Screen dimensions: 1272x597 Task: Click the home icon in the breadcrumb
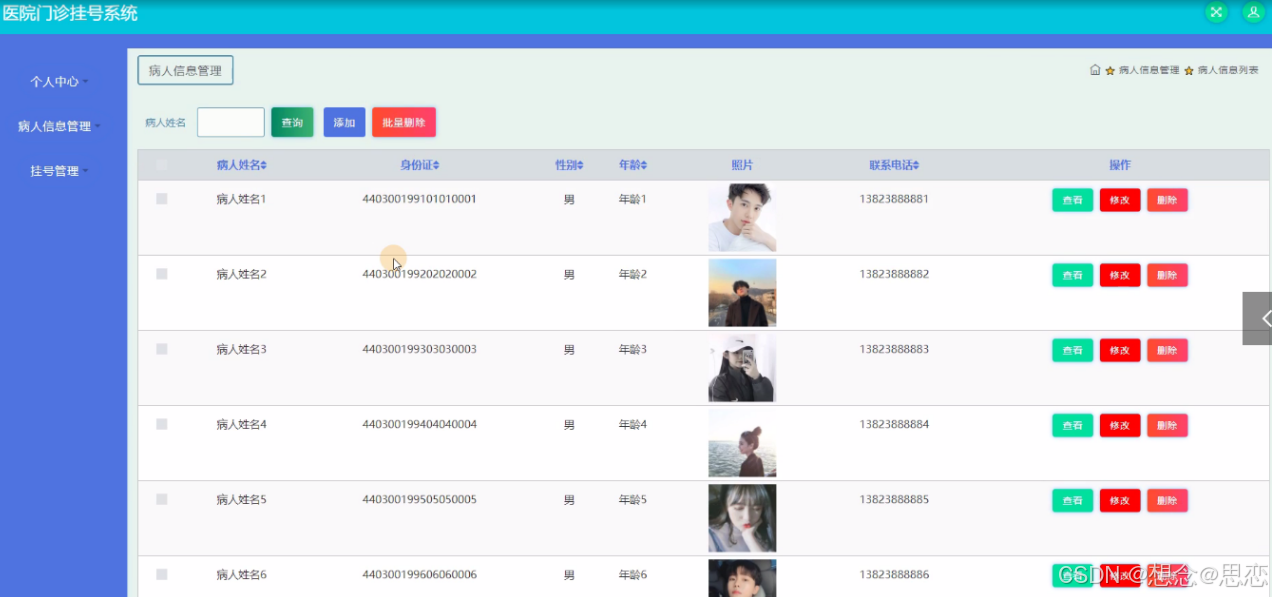click(x=1095, y=70)
